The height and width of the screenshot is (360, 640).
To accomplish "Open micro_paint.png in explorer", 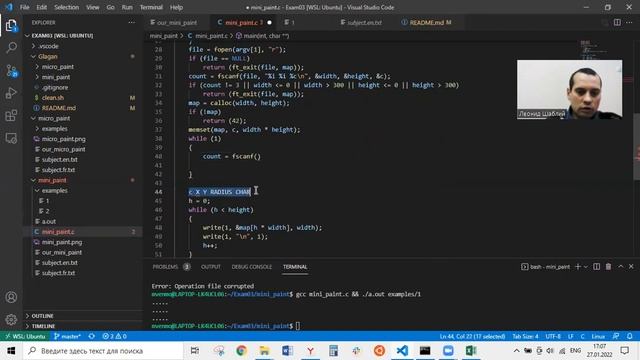I will [82, 139].
